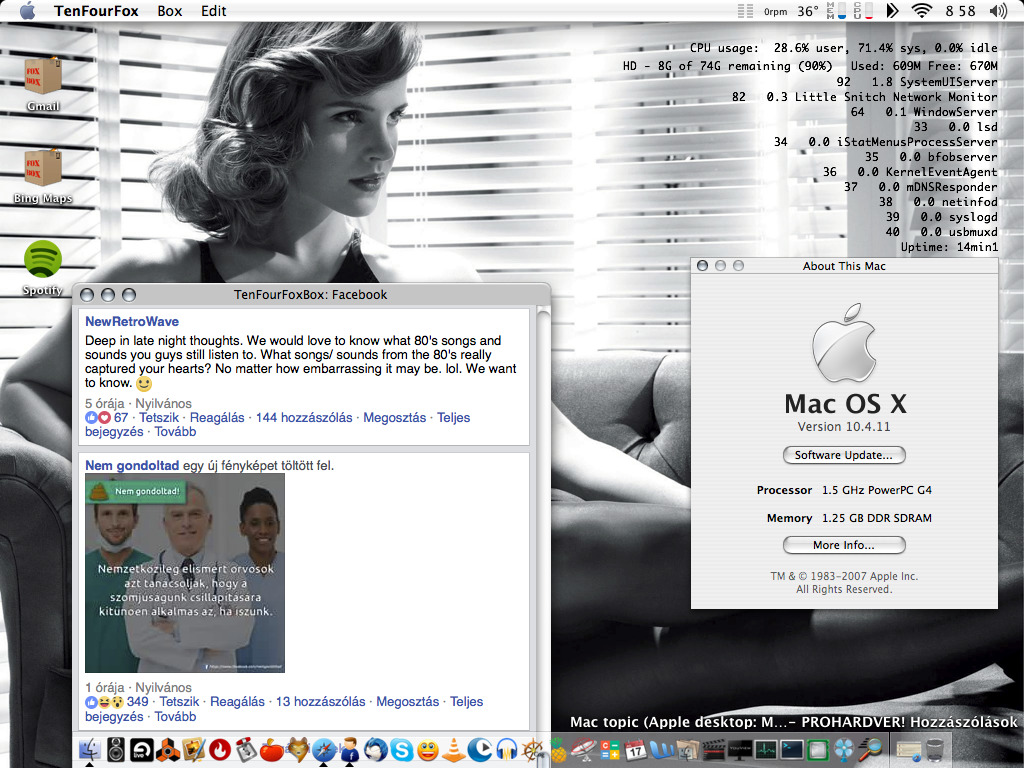Open the yellow smiley messenger Dock icon
1024x768 pixels.
pos(428,750)
